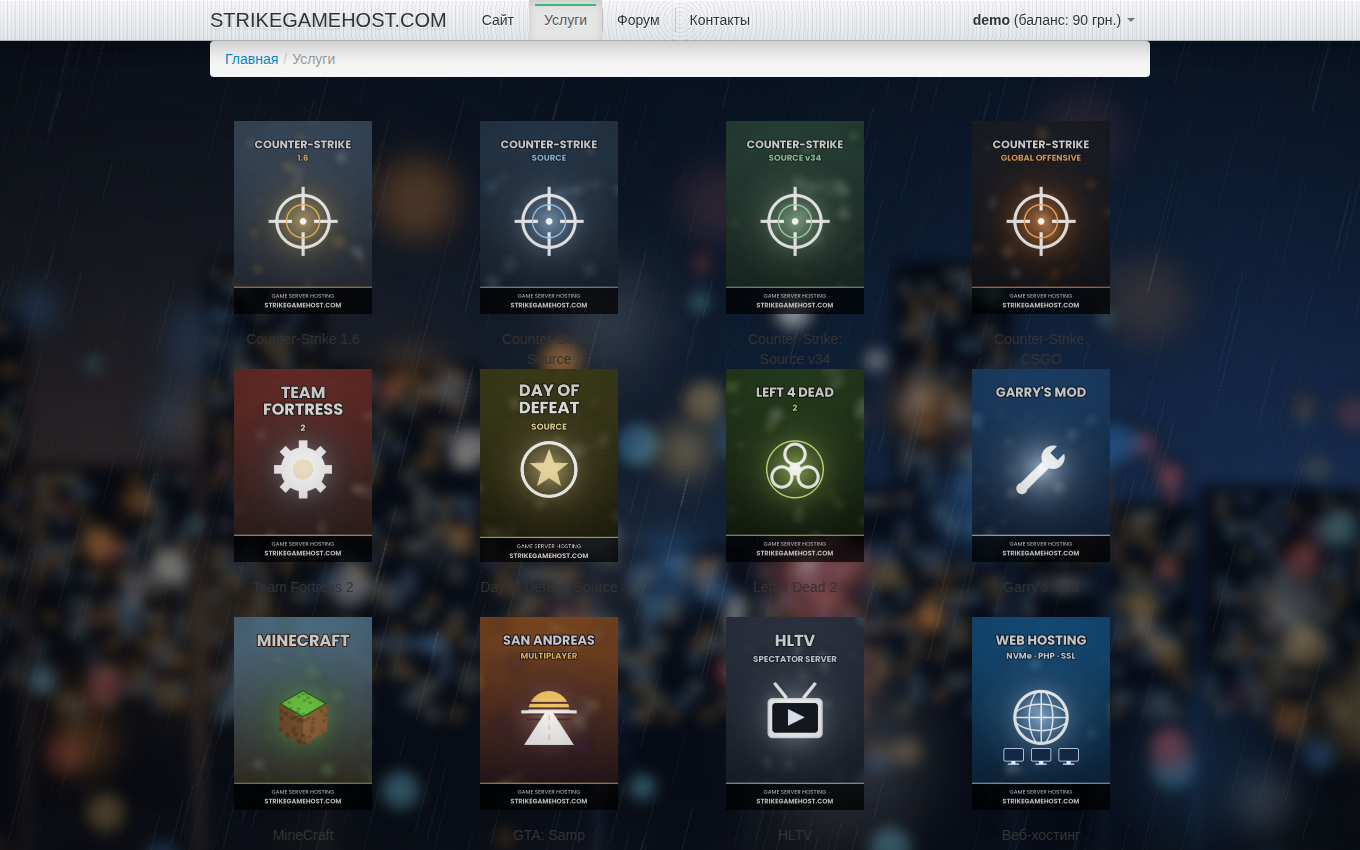Screen dimensions: 1360x850
Task: Expand the demo account balance dropdown
Action: (1053, 20)
